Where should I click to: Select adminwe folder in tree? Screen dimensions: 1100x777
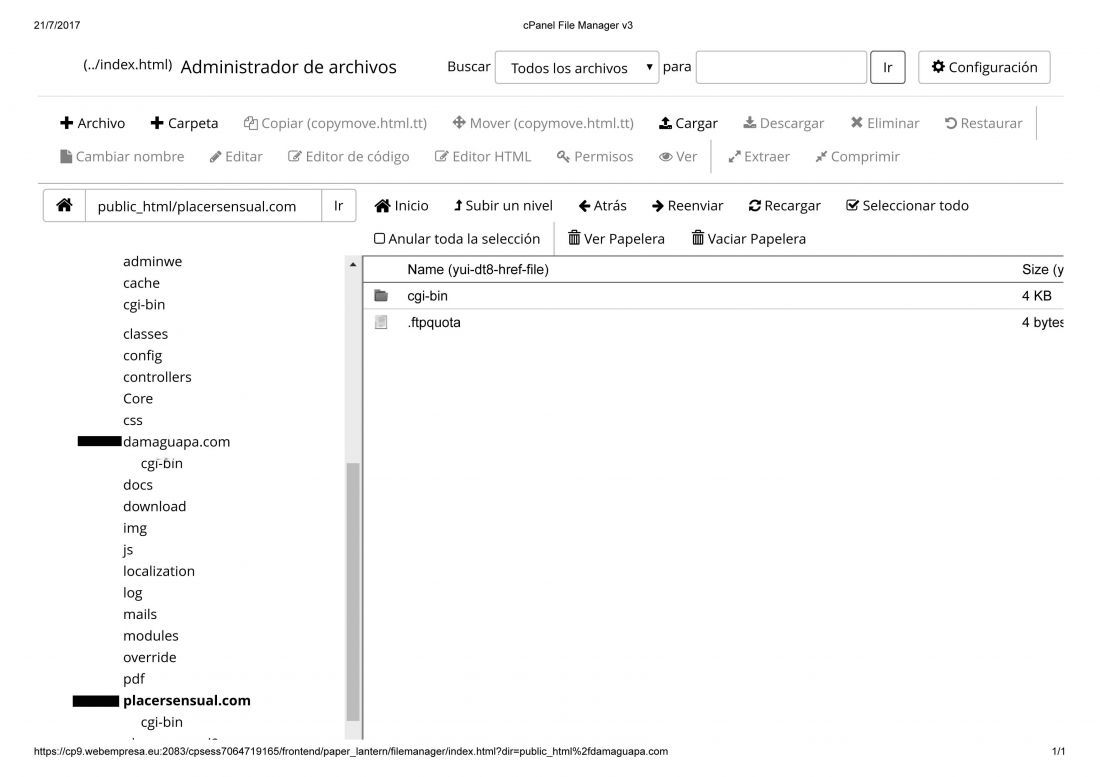pyautogui.click(x=152, y=261)
